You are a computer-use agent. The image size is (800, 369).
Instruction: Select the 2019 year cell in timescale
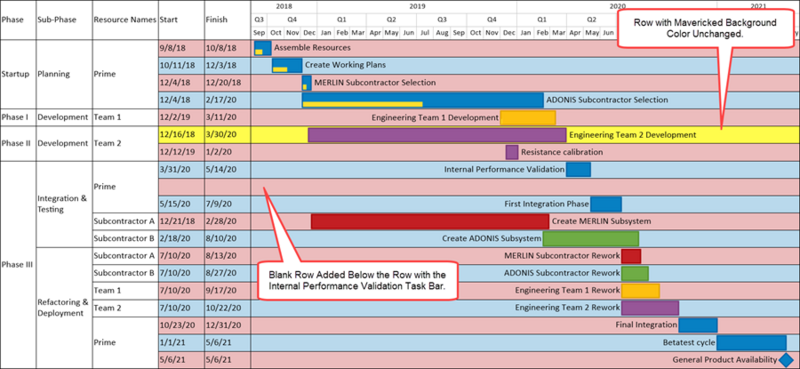tap(417, 7)
